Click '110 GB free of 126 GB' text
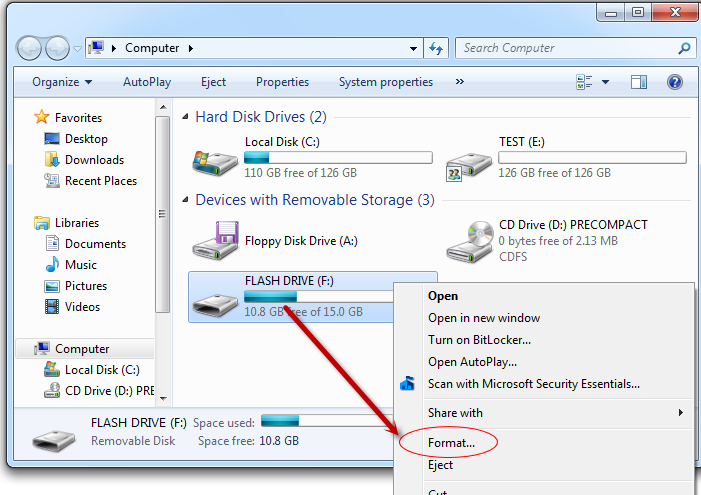The width and height of the screenshot is (701, 495). coord(300,173)
